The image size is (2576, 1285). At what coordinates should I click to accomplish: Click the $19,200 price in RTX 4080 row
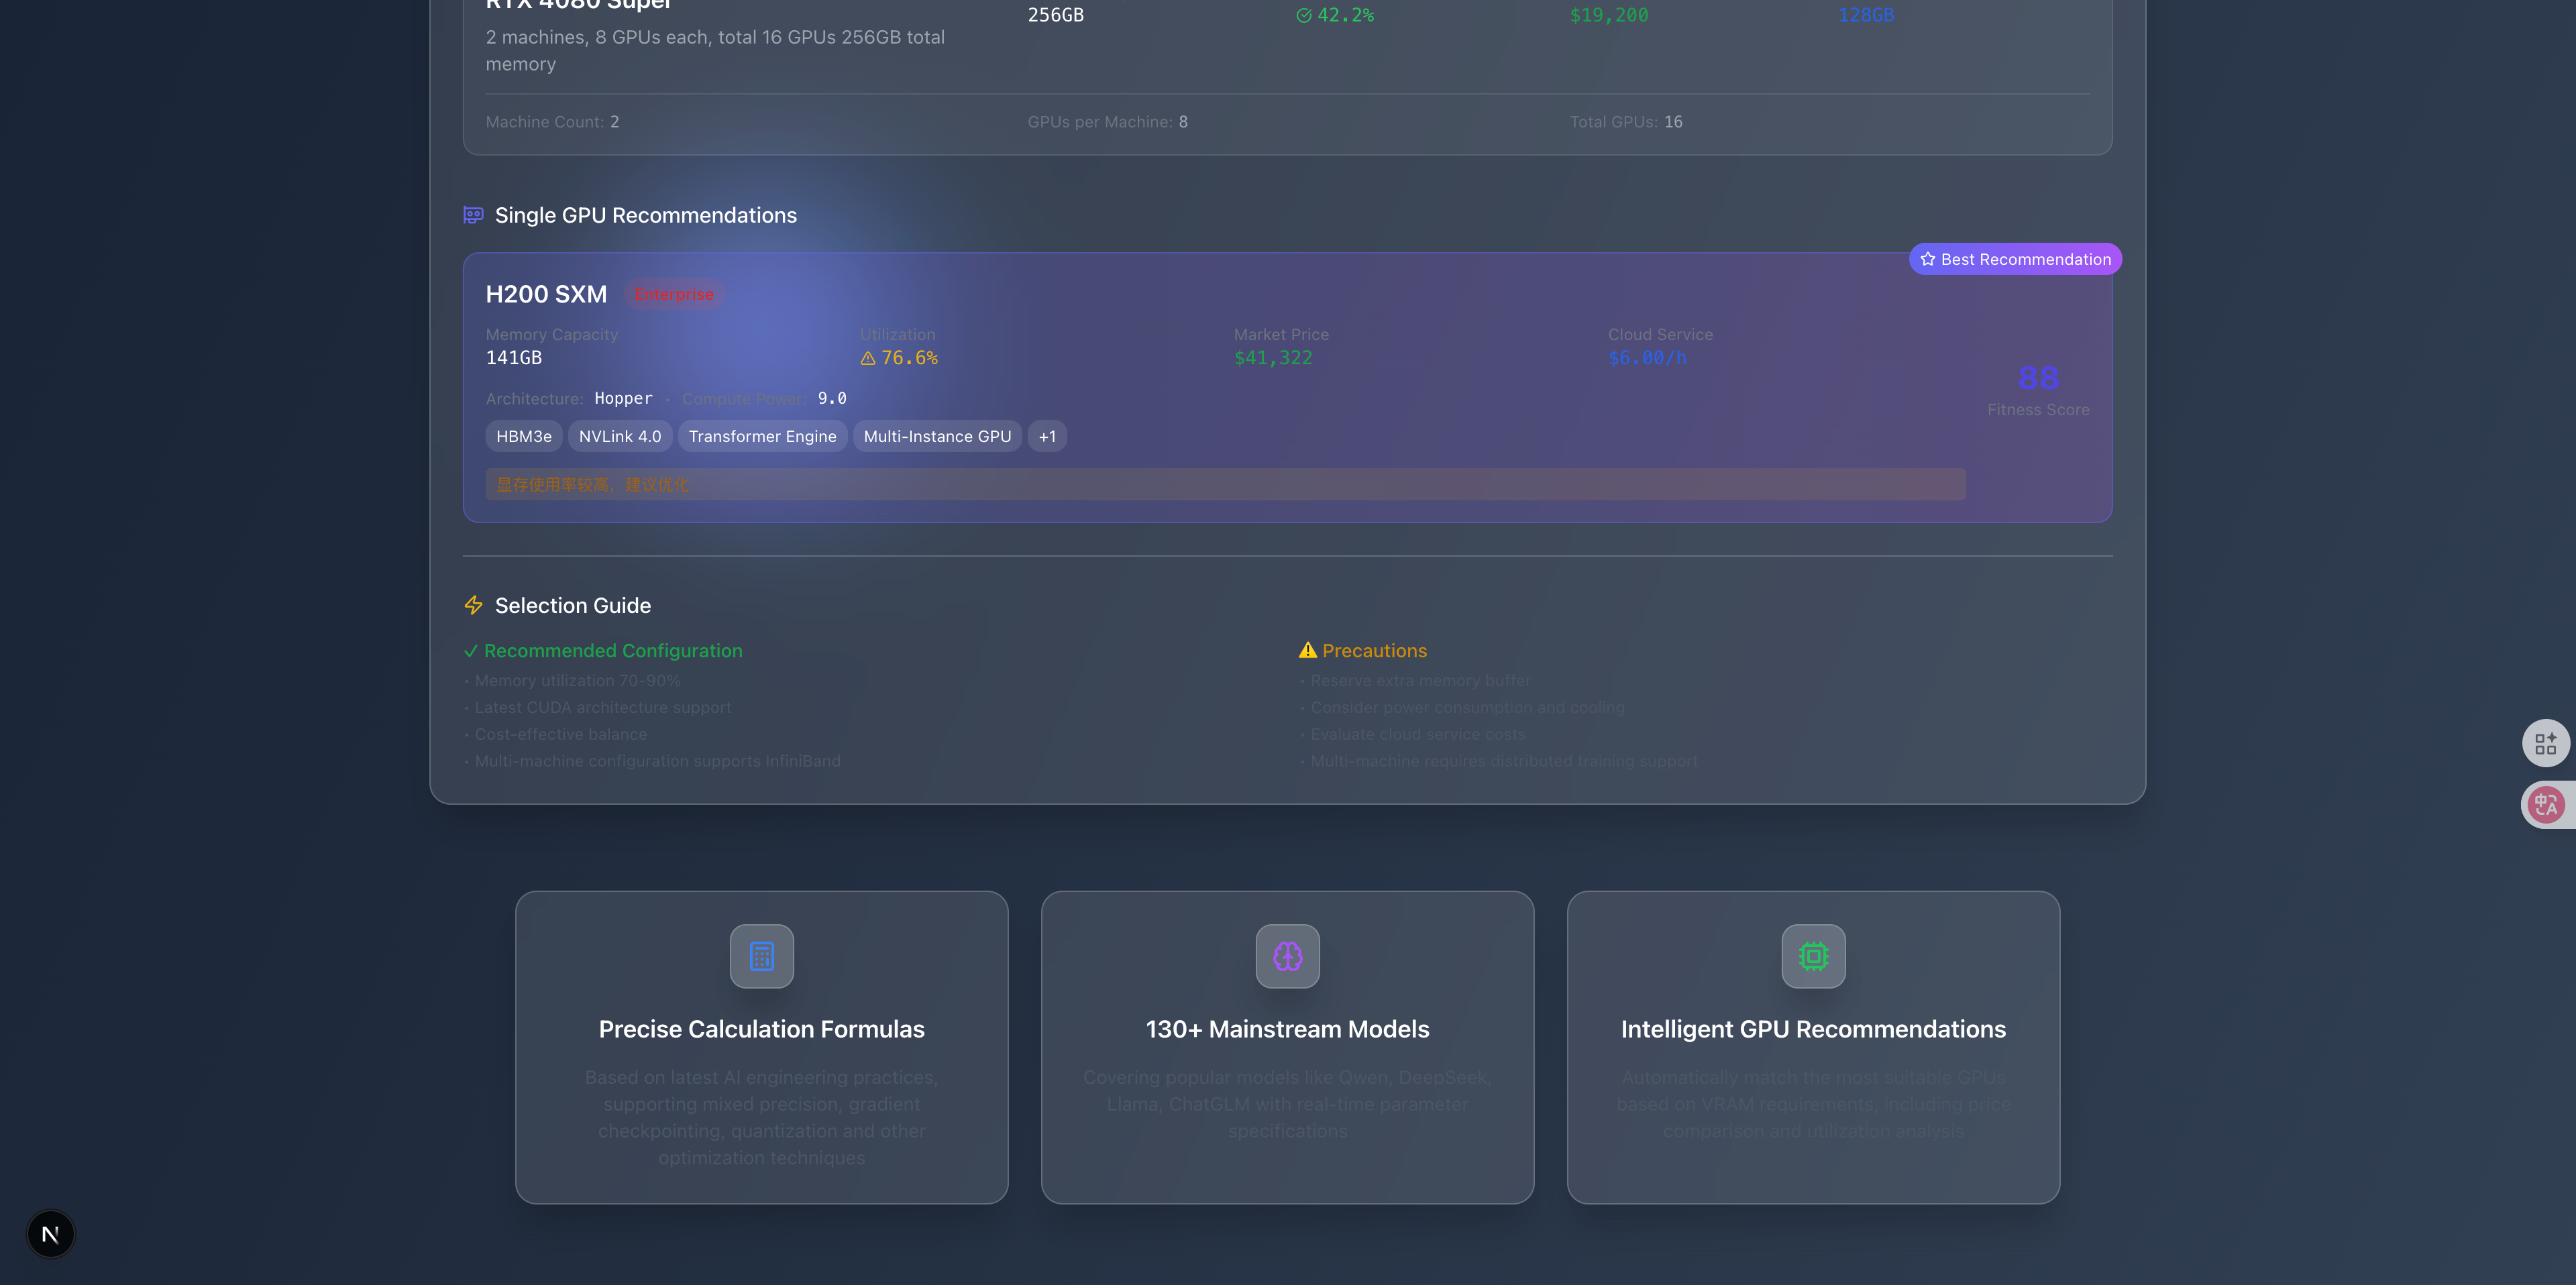[x=1609, y=15]
